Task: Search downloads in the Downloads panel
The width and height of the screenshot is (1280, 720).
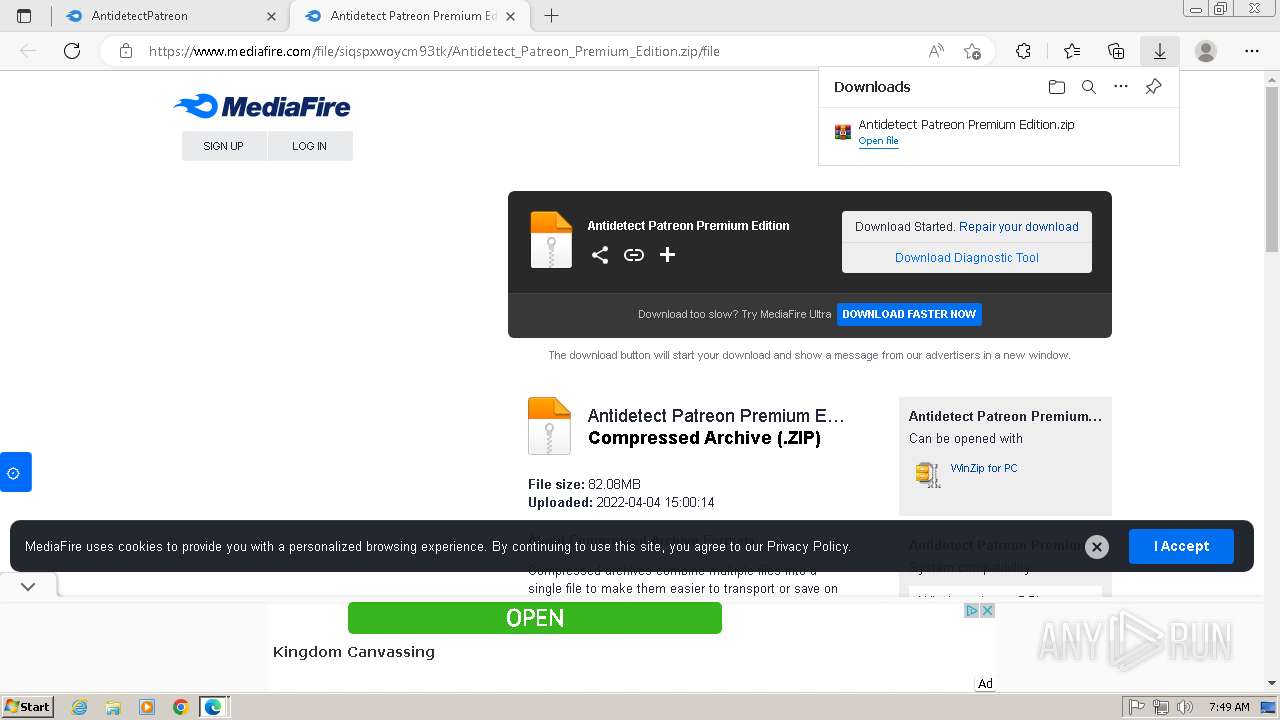Action: click(1089, 87)
